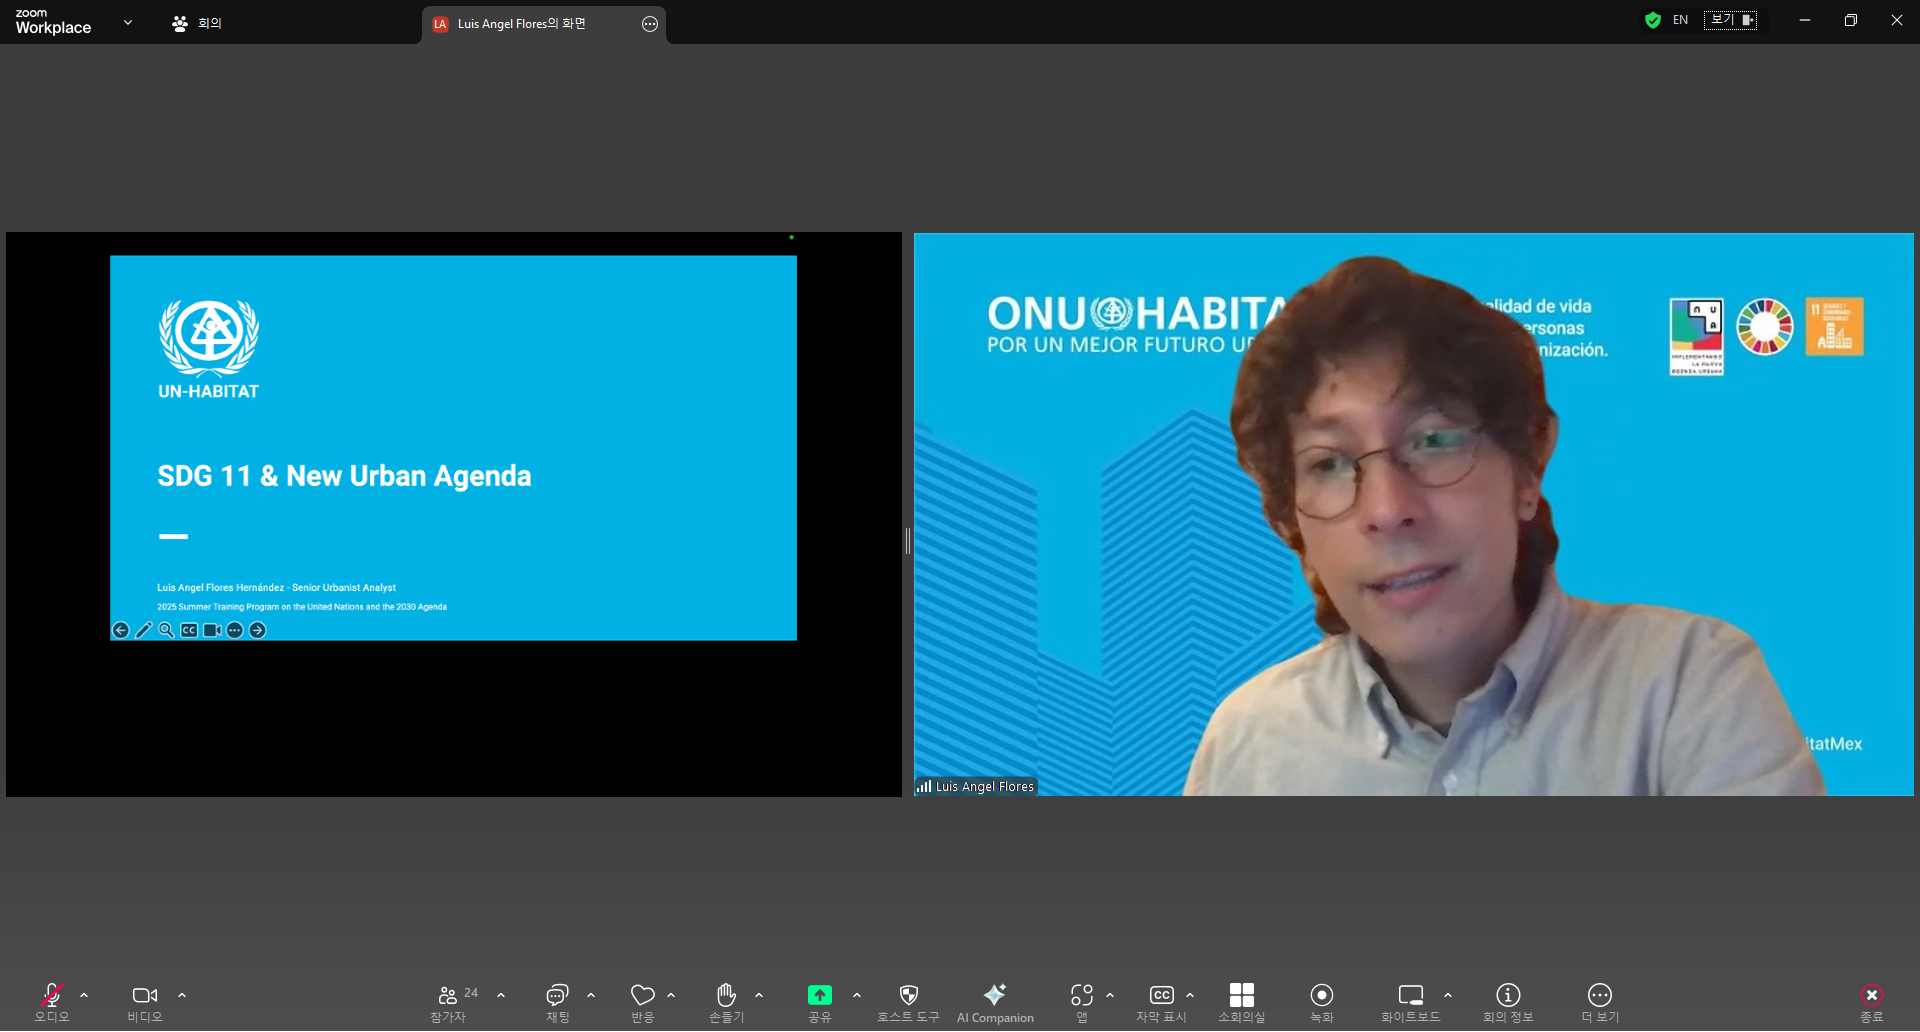Expand captions options arrow next to 자막 표시
1920x1032 pixels.
(x=1190, y=995)
